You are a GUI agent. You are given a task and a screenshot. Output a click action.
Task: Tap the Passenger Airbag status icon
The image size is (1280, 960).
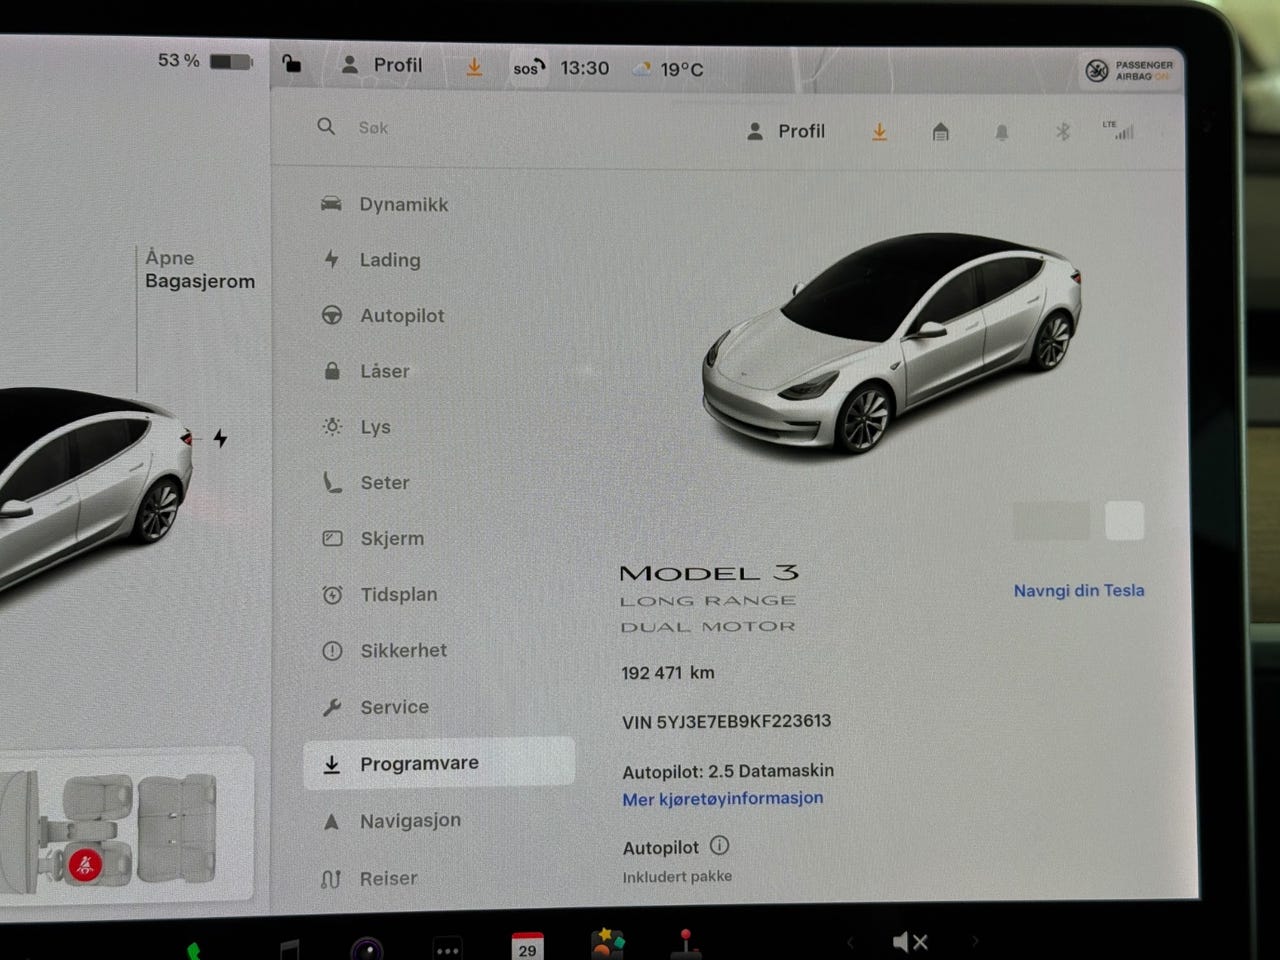click(x=1129, y=70)
